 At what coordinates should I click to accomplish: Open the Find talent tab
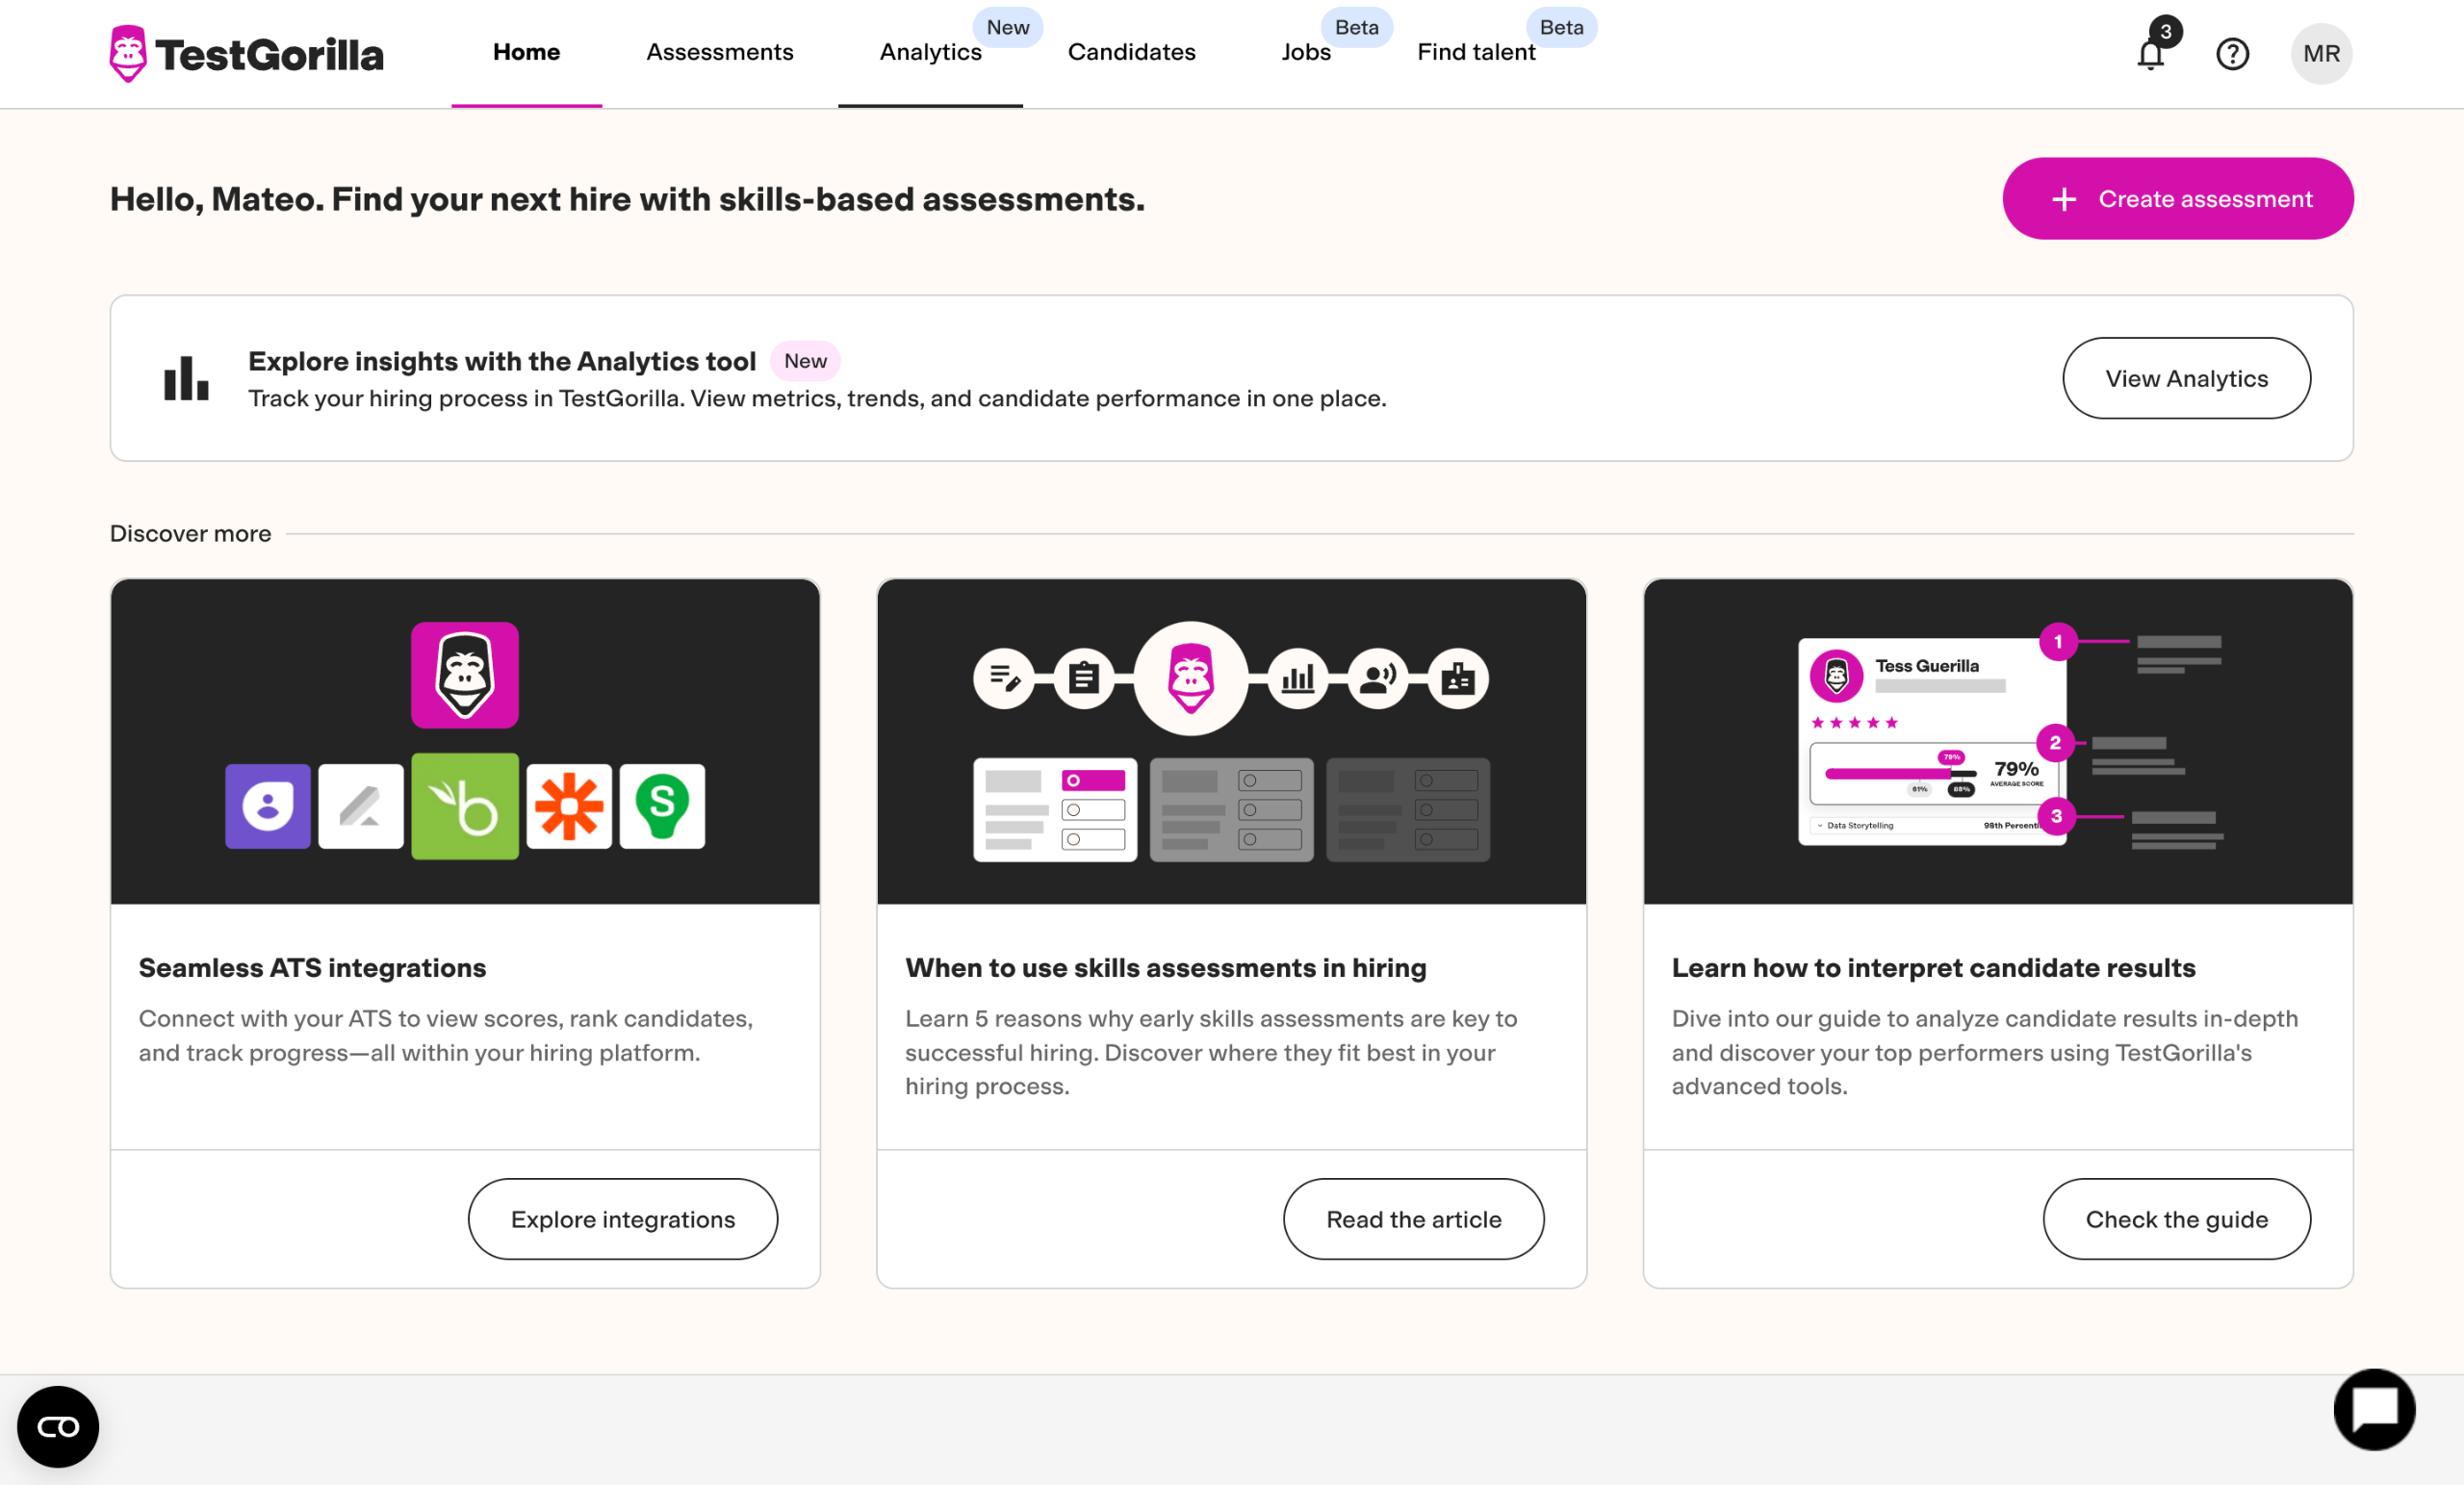point(1475,52)
